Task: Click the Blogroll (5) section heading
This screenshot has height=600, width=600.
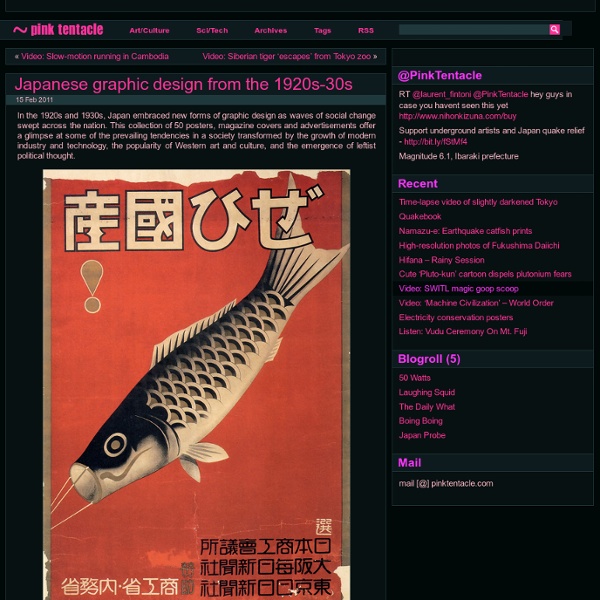Action: pyautogui.click(x=429, y=359)
